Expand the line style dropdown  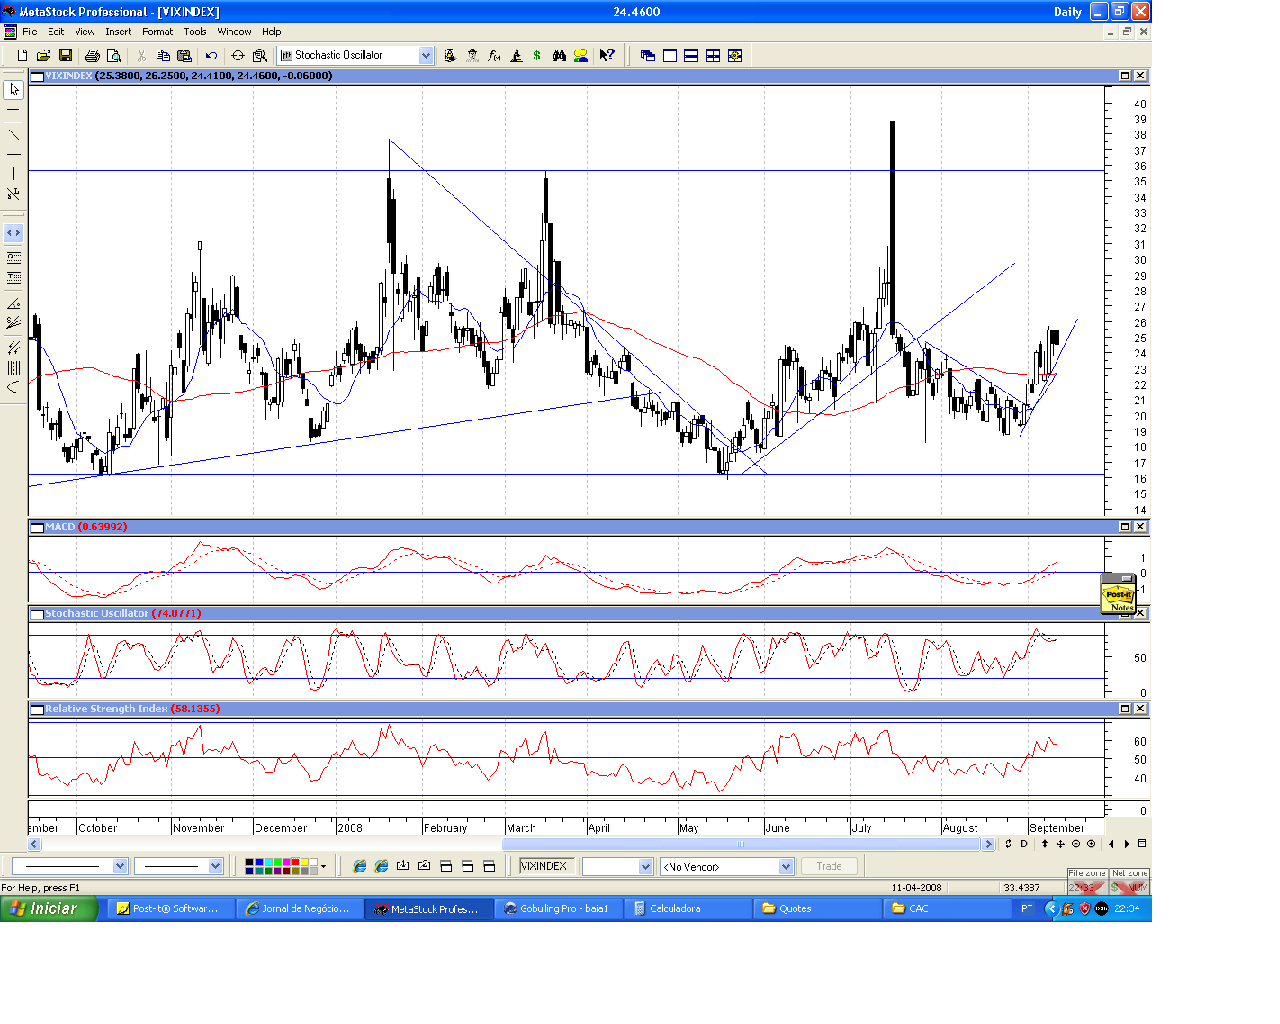point(120,866)
